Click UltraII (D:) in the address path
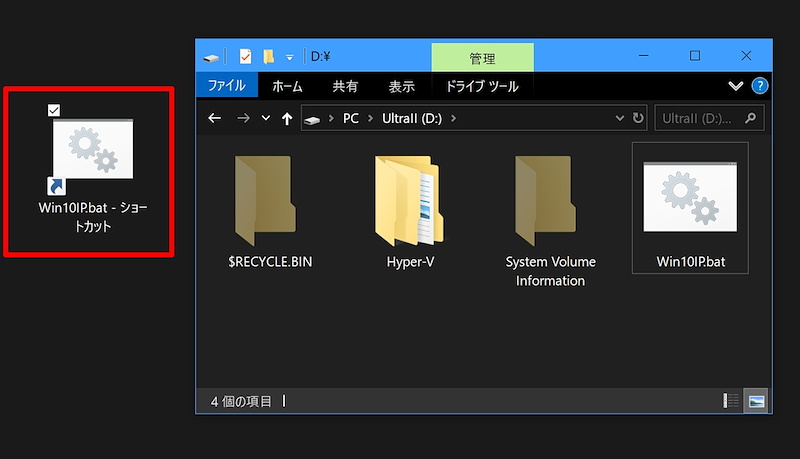Viewport: 800px width, 459px height. click(412, 118)
